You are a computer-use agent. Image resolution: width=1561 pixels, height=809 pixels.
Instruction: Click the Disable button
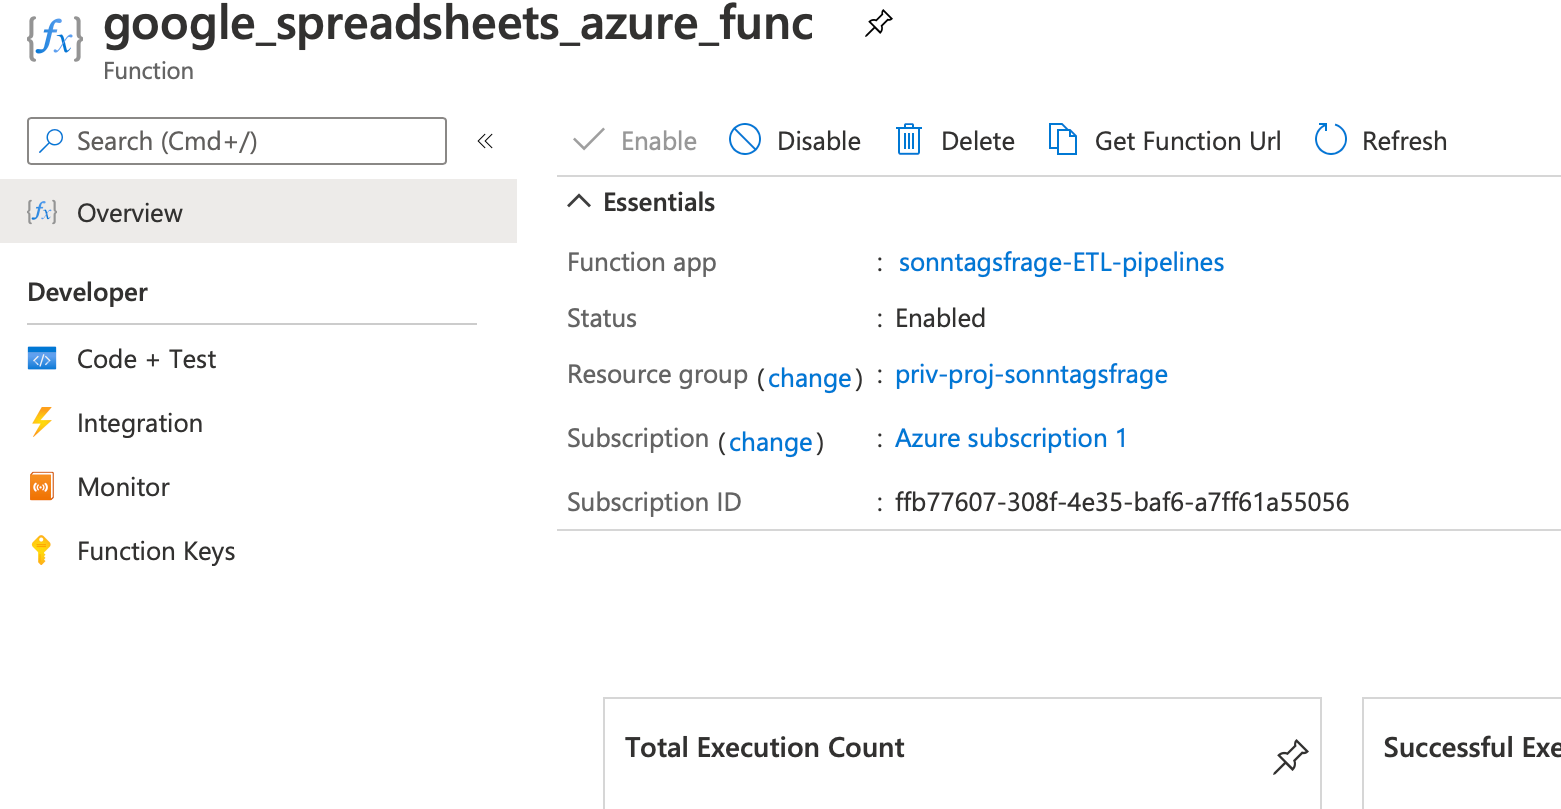point(795,141)
